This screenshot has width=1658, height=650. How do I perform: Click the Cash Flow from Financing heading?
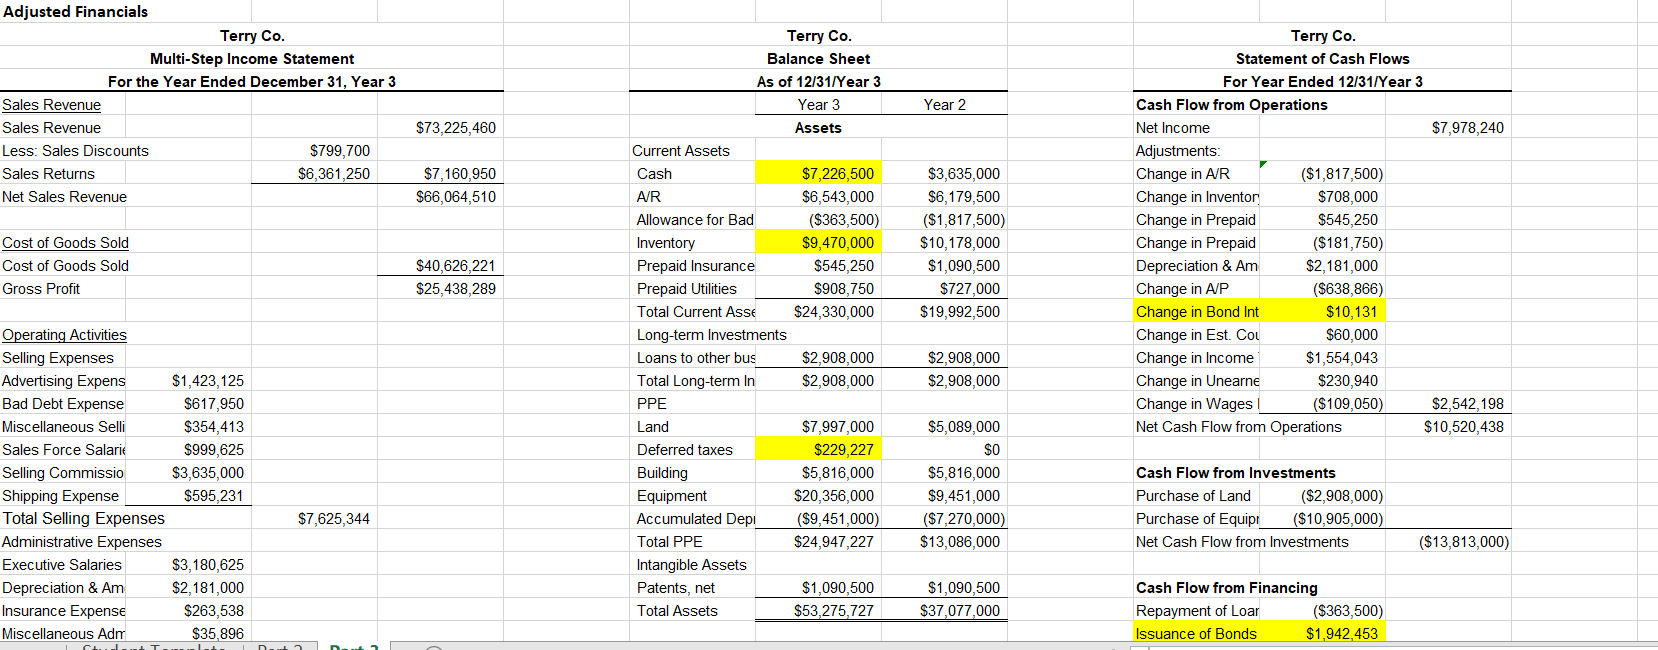(x=1227, y=588)
